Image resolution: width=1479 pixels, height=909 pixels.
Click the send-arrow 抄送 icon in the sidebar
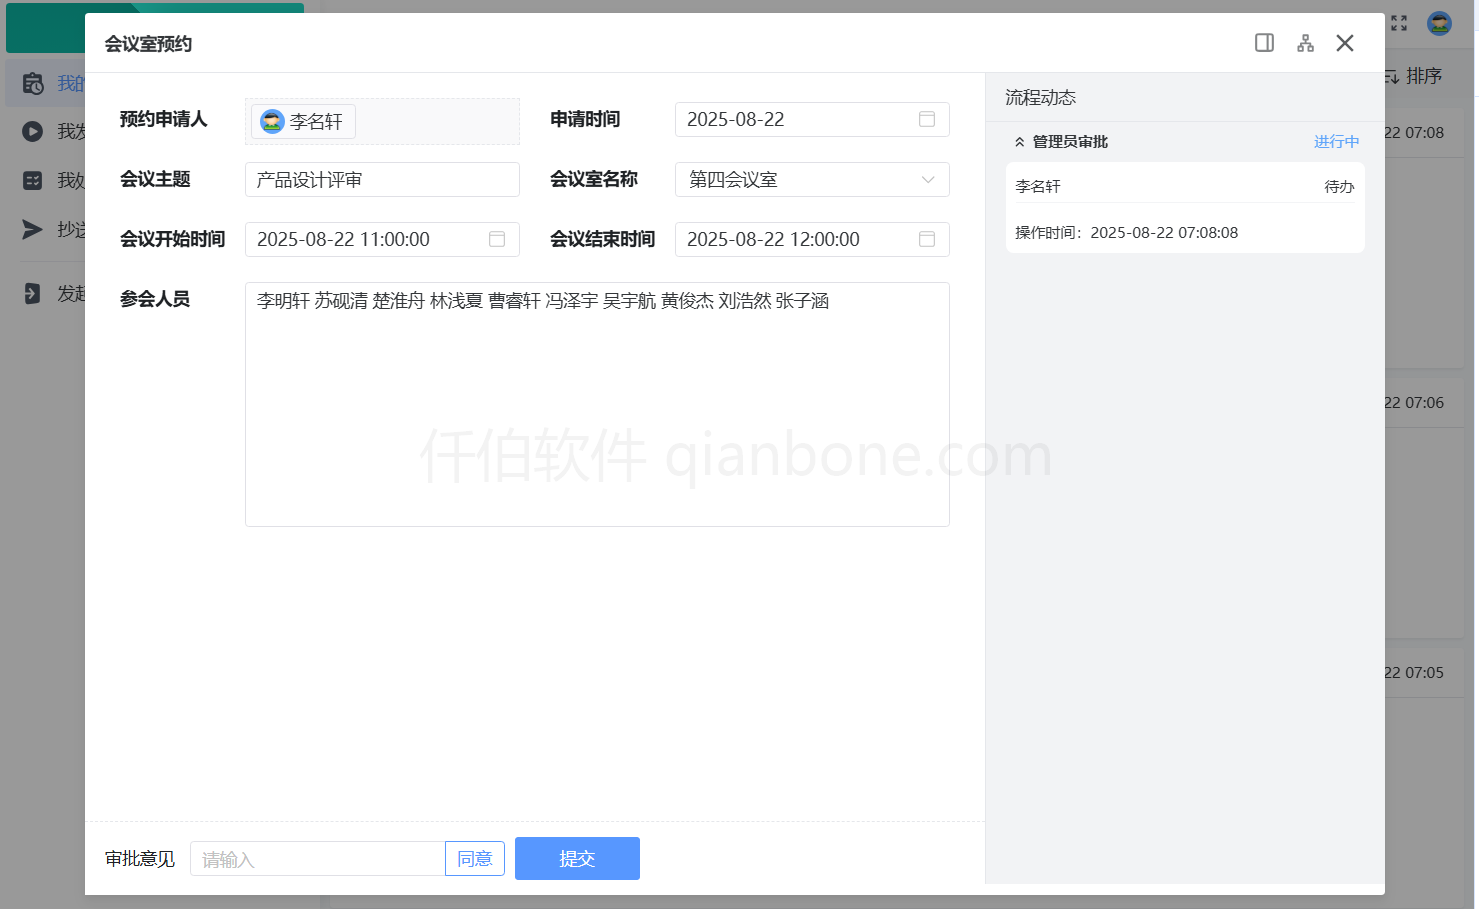point(31,230)
